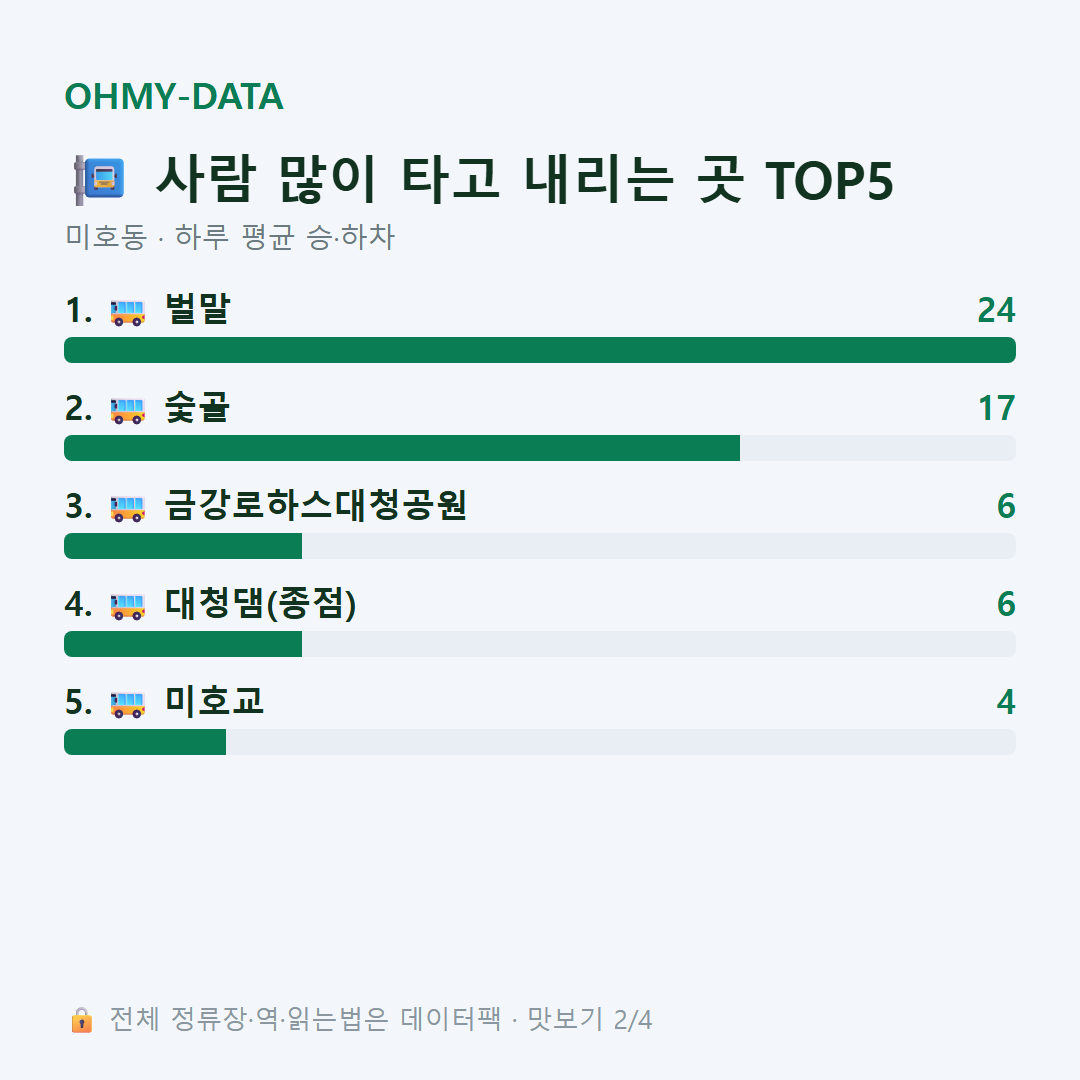Click the OHMY-DATA brand logo text
Viewport: 1080px width, 1080px height.
click(174, 96)
